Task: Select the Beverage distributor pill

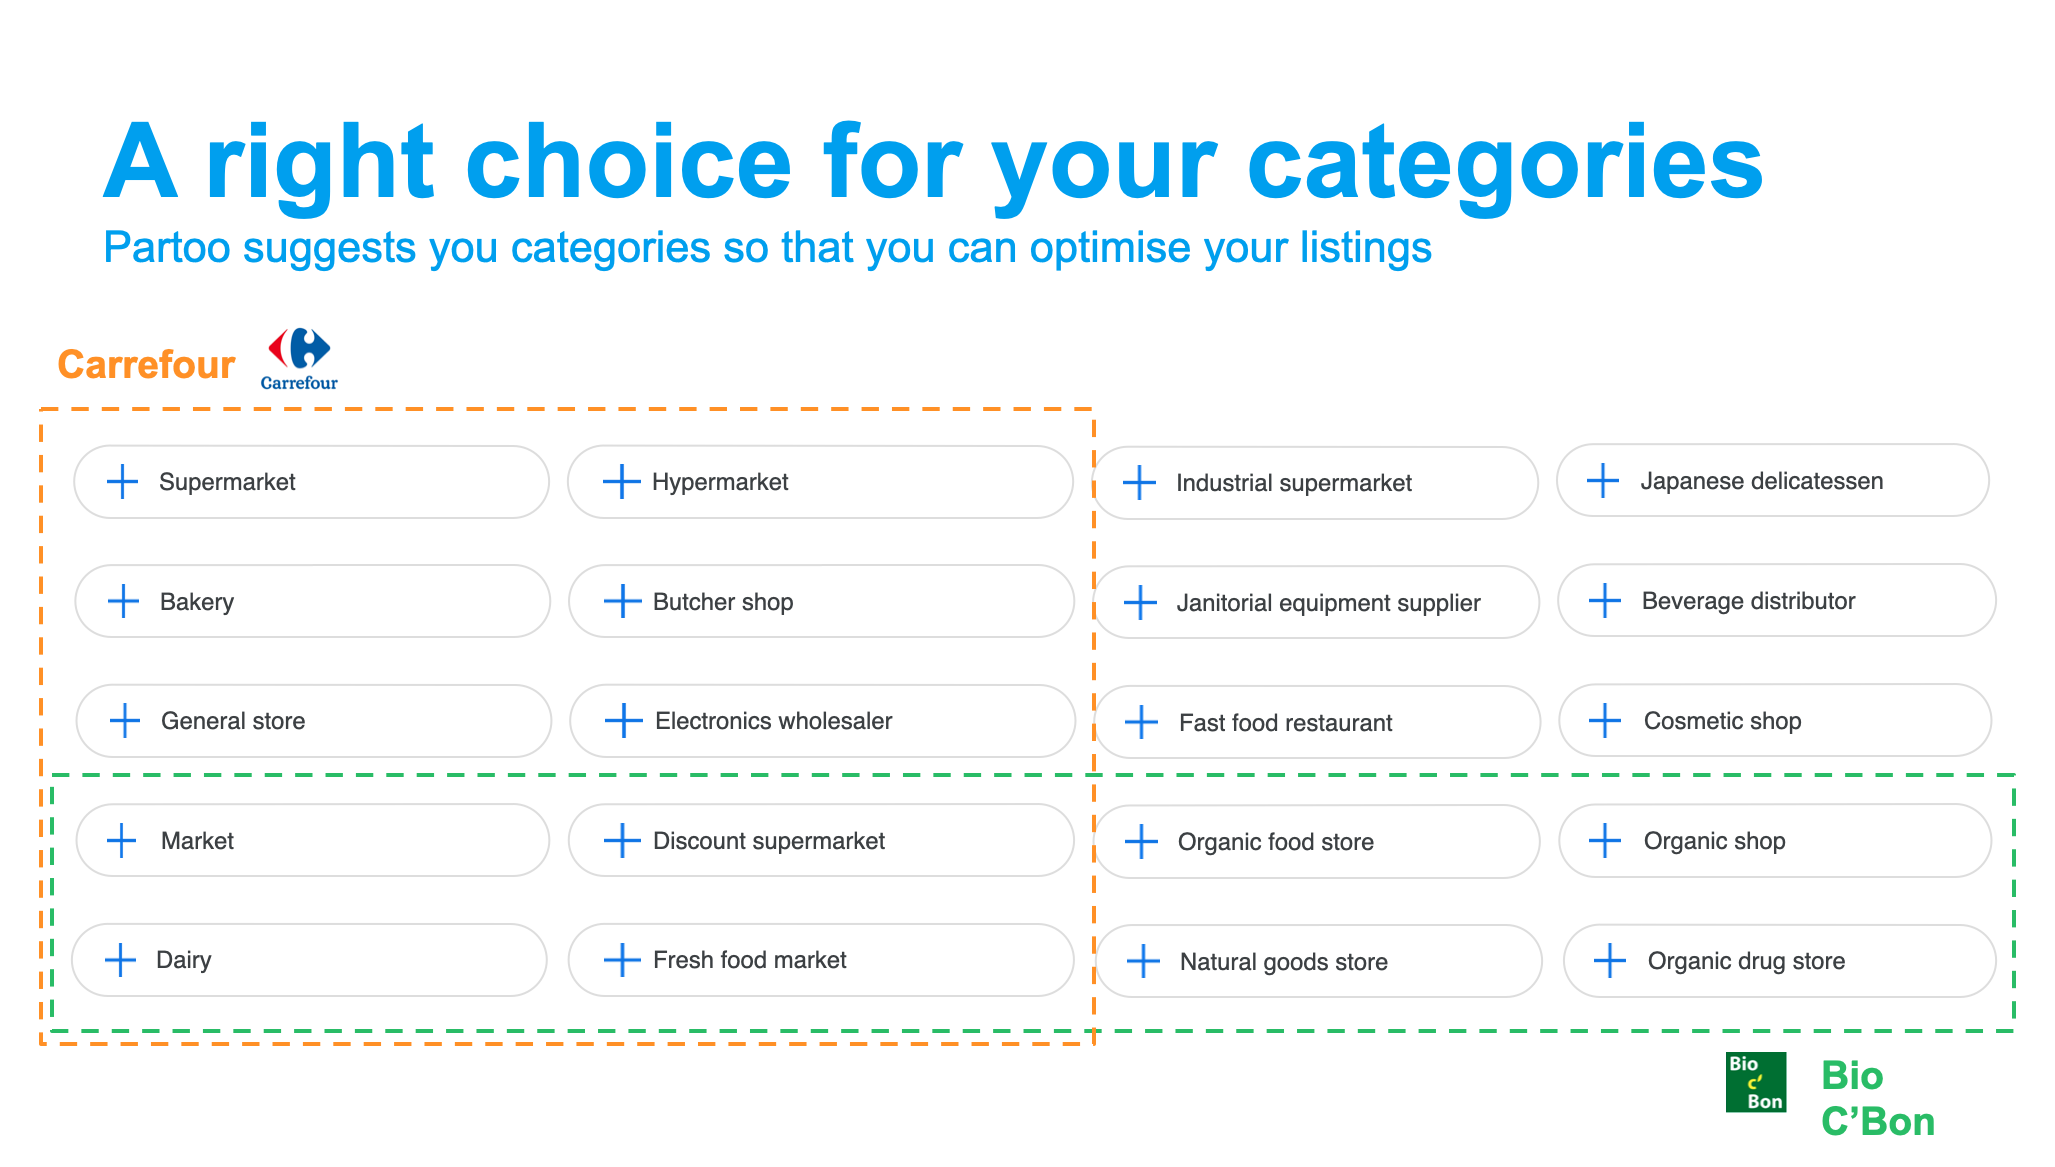Action: point(1777,600)
